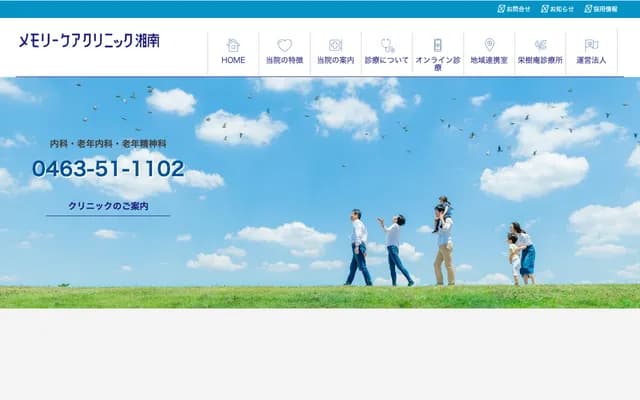The image size is (640, 400).
Task: Open the 採用情報 link in top bar
Action: (601, 9)
